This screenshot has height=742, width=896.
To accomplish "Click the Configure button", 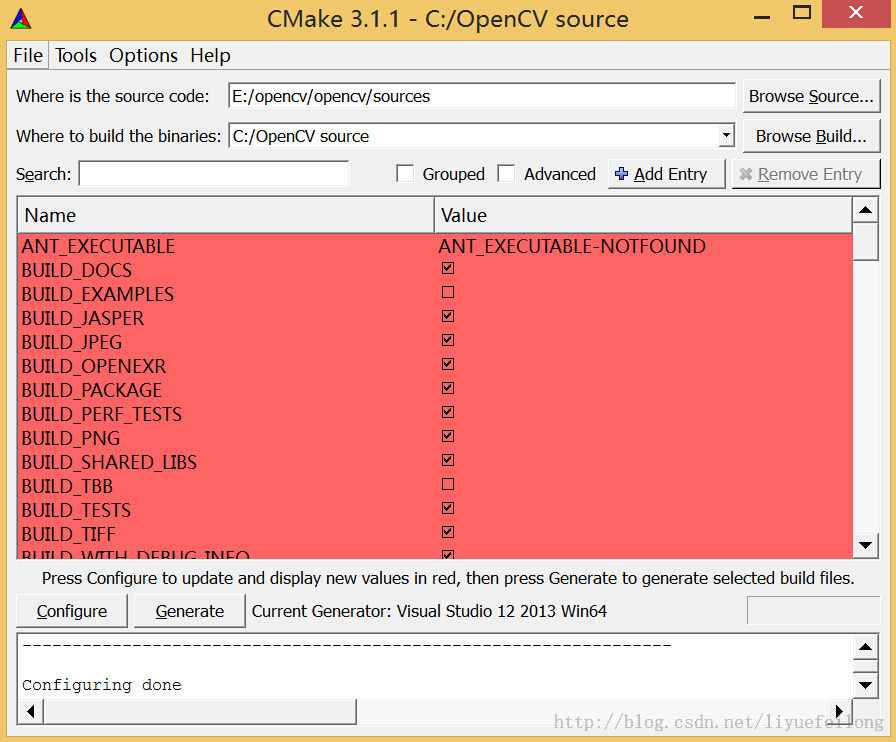I will (x=72, y=611).
